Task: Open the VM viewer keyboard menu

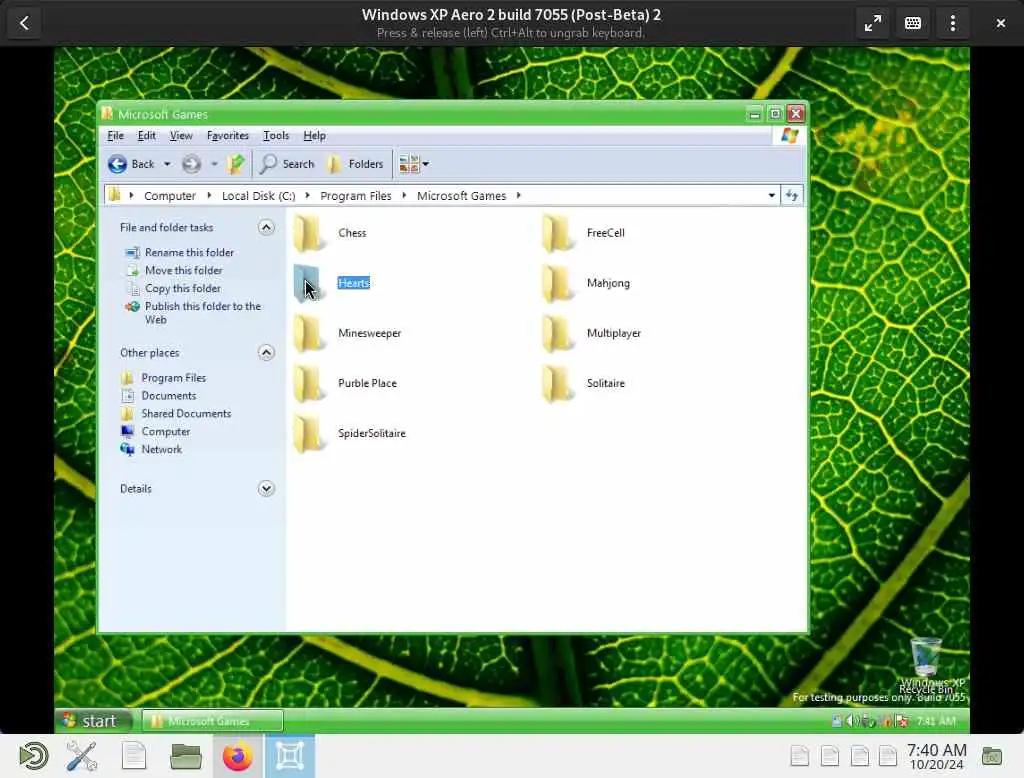Action: click(913, 24)
